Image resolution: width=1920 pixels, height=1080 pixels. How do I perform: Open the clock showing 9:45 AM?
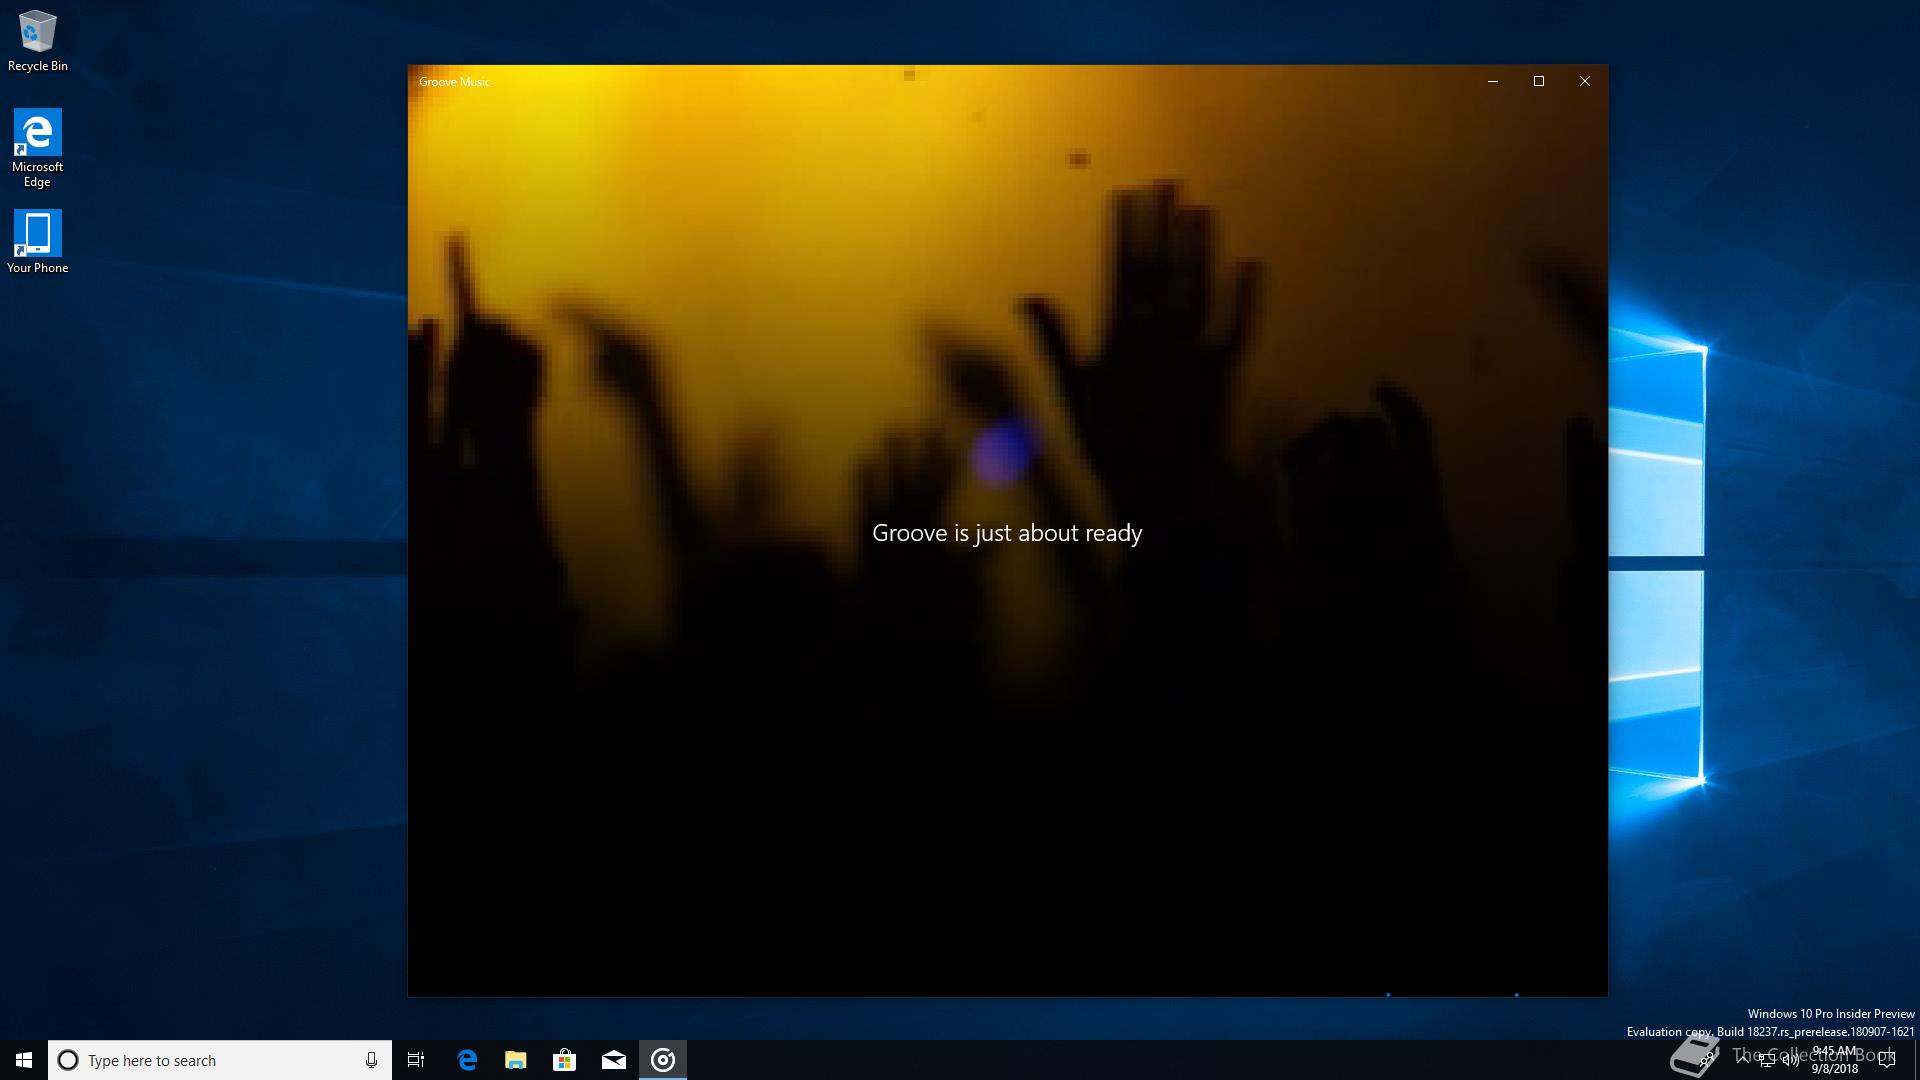pyautogui.click(x=1835, y=1060)
